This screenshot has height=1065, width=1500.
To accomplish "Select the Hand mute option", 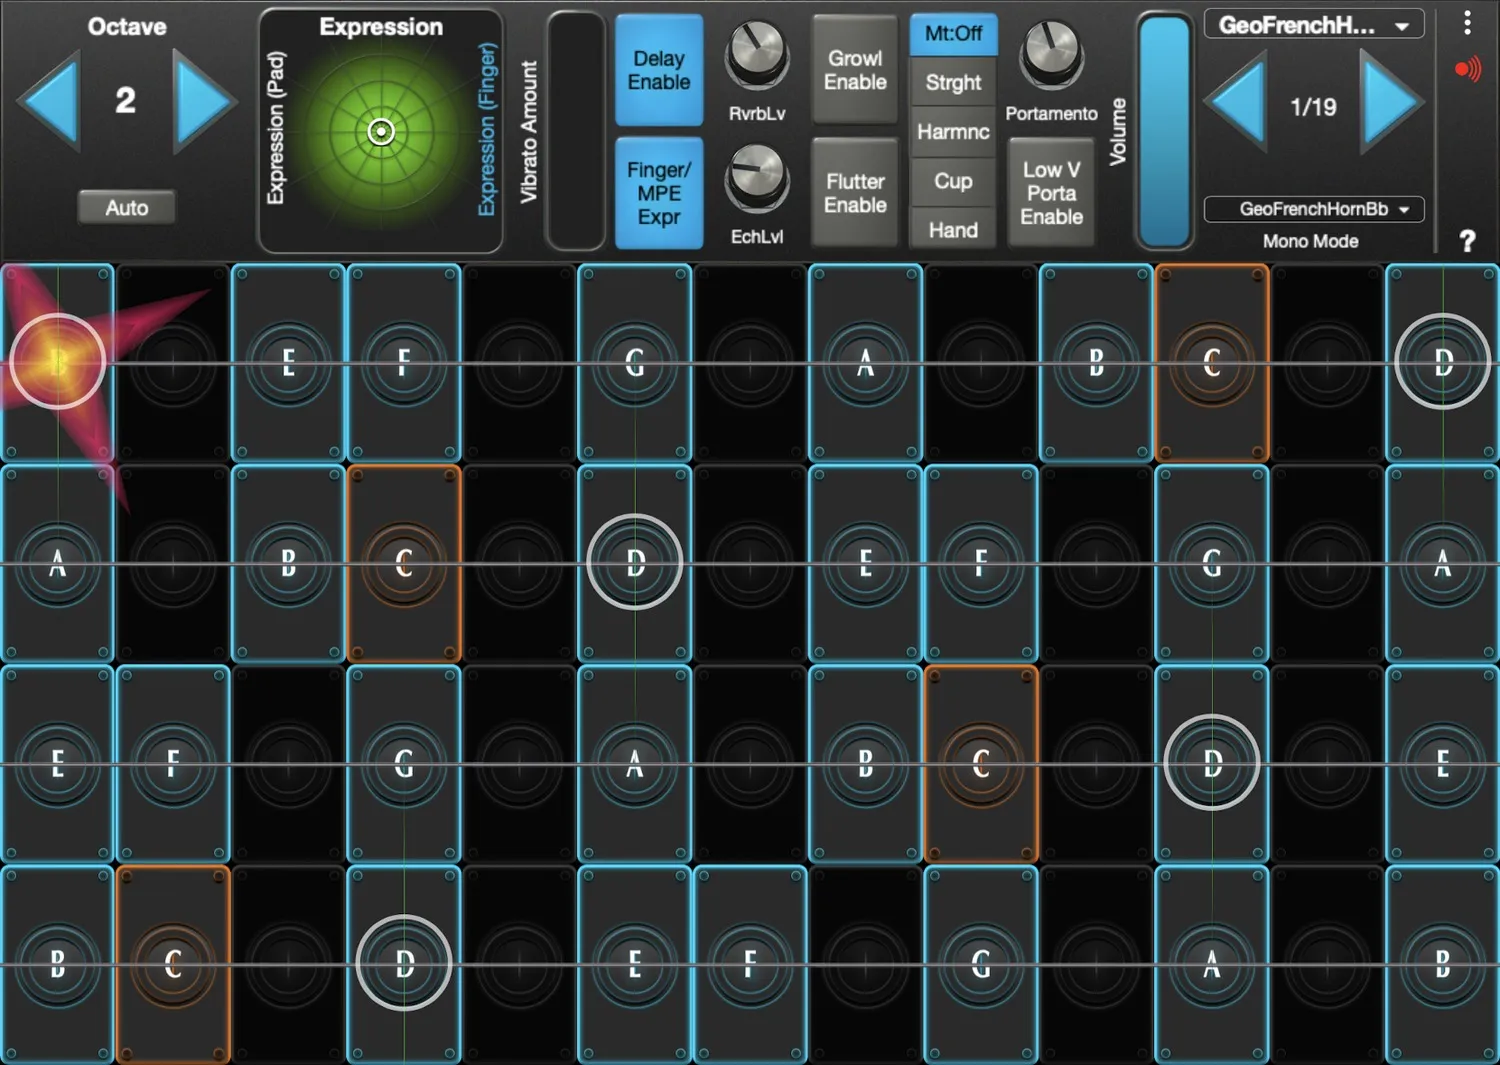I will [x=953, y=230].
